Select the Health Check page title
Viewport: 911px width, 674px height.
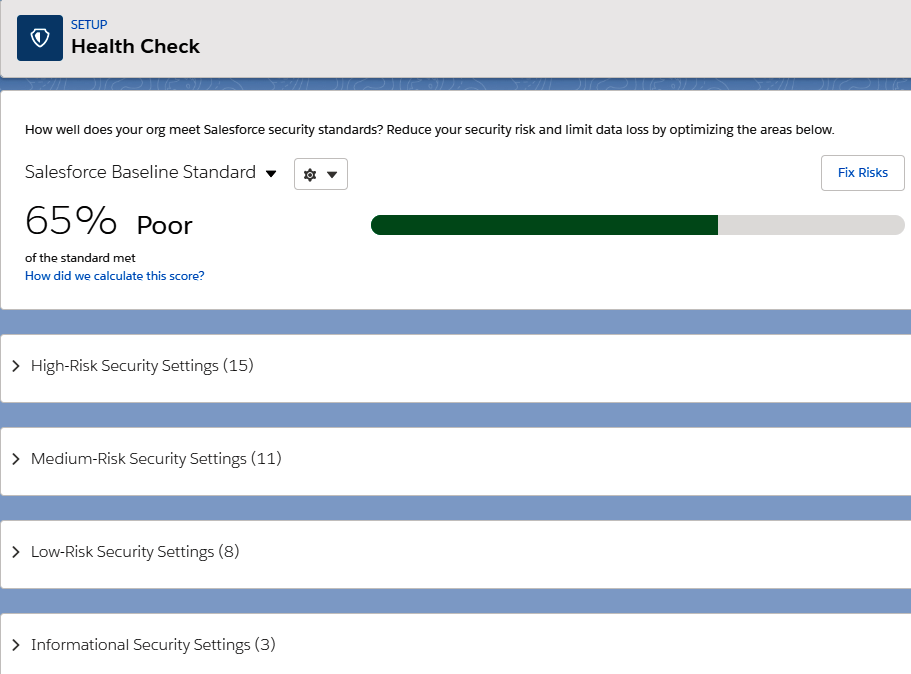pos(135,46)
